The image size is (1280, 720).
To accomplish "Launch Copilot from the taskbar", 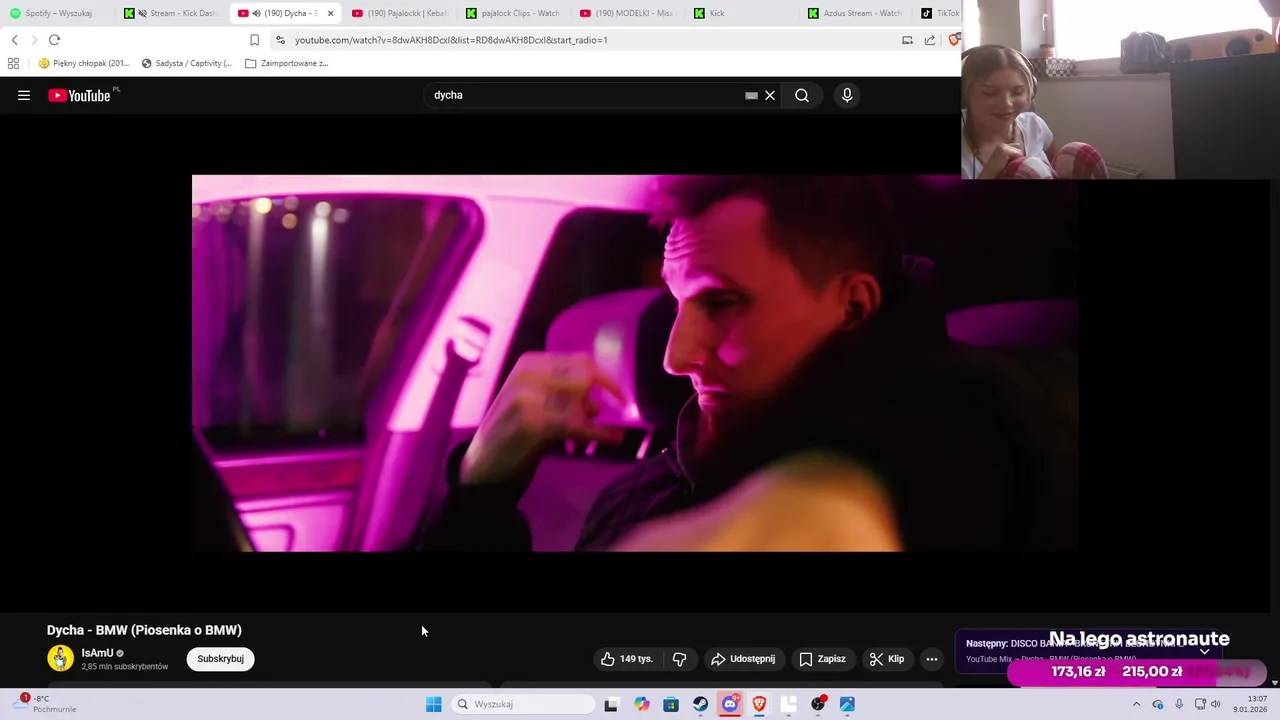I will (641, 704).
